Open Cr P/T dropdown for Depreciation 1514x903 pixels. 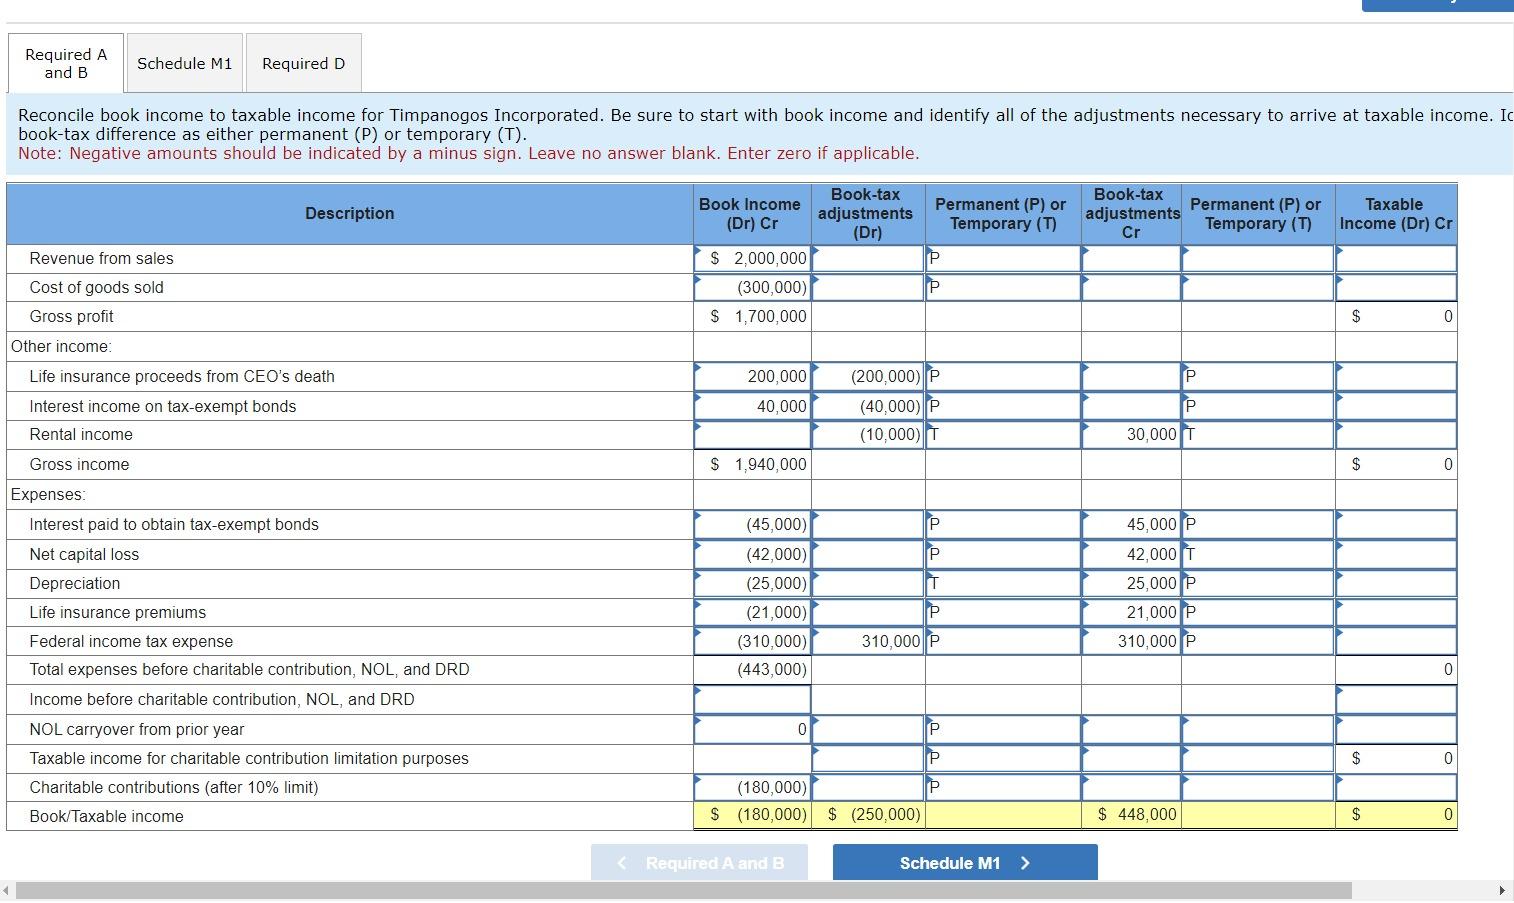[1258, 583]
